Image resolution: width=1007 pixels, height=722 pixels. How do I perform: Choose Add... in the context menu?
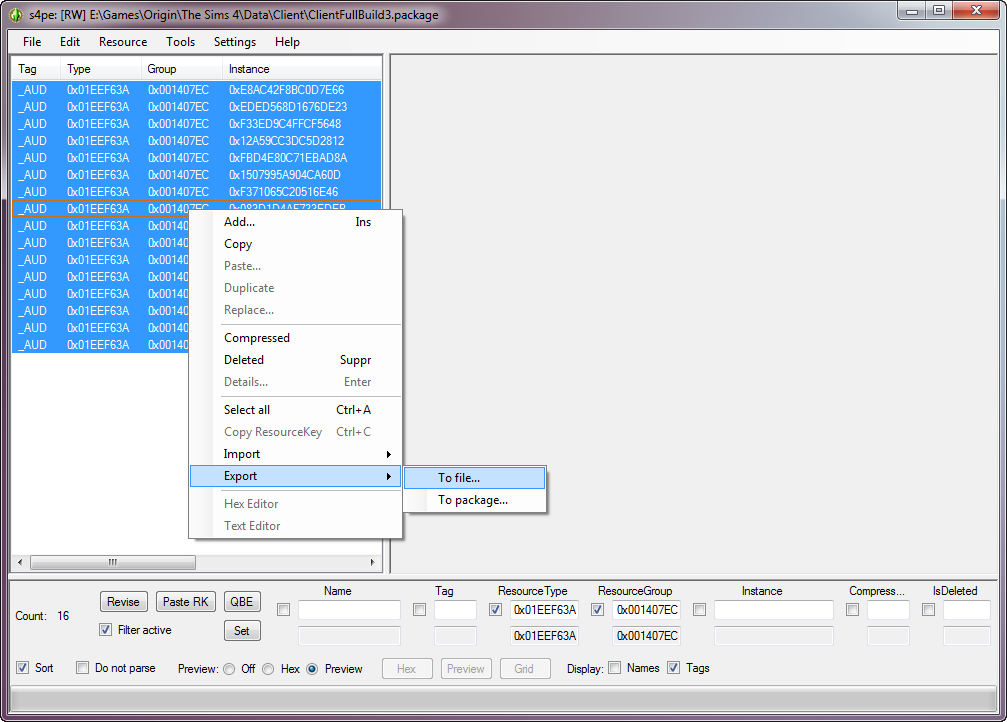(295, 222)
